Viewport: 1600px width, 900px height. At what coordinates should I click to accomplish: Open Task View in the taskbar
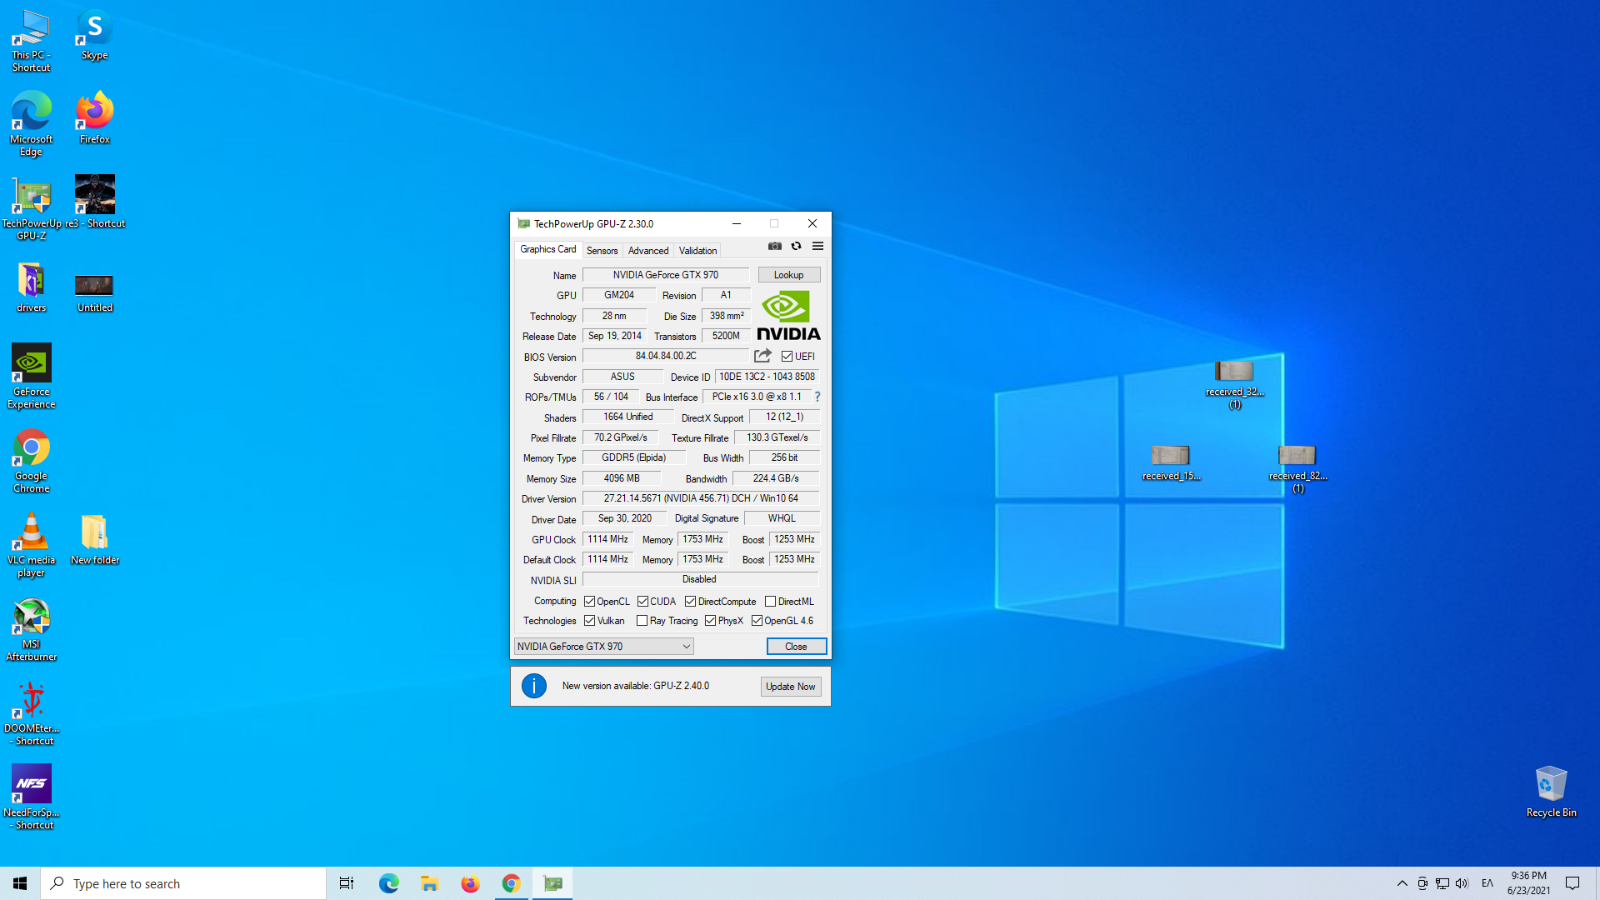(346, 883)
